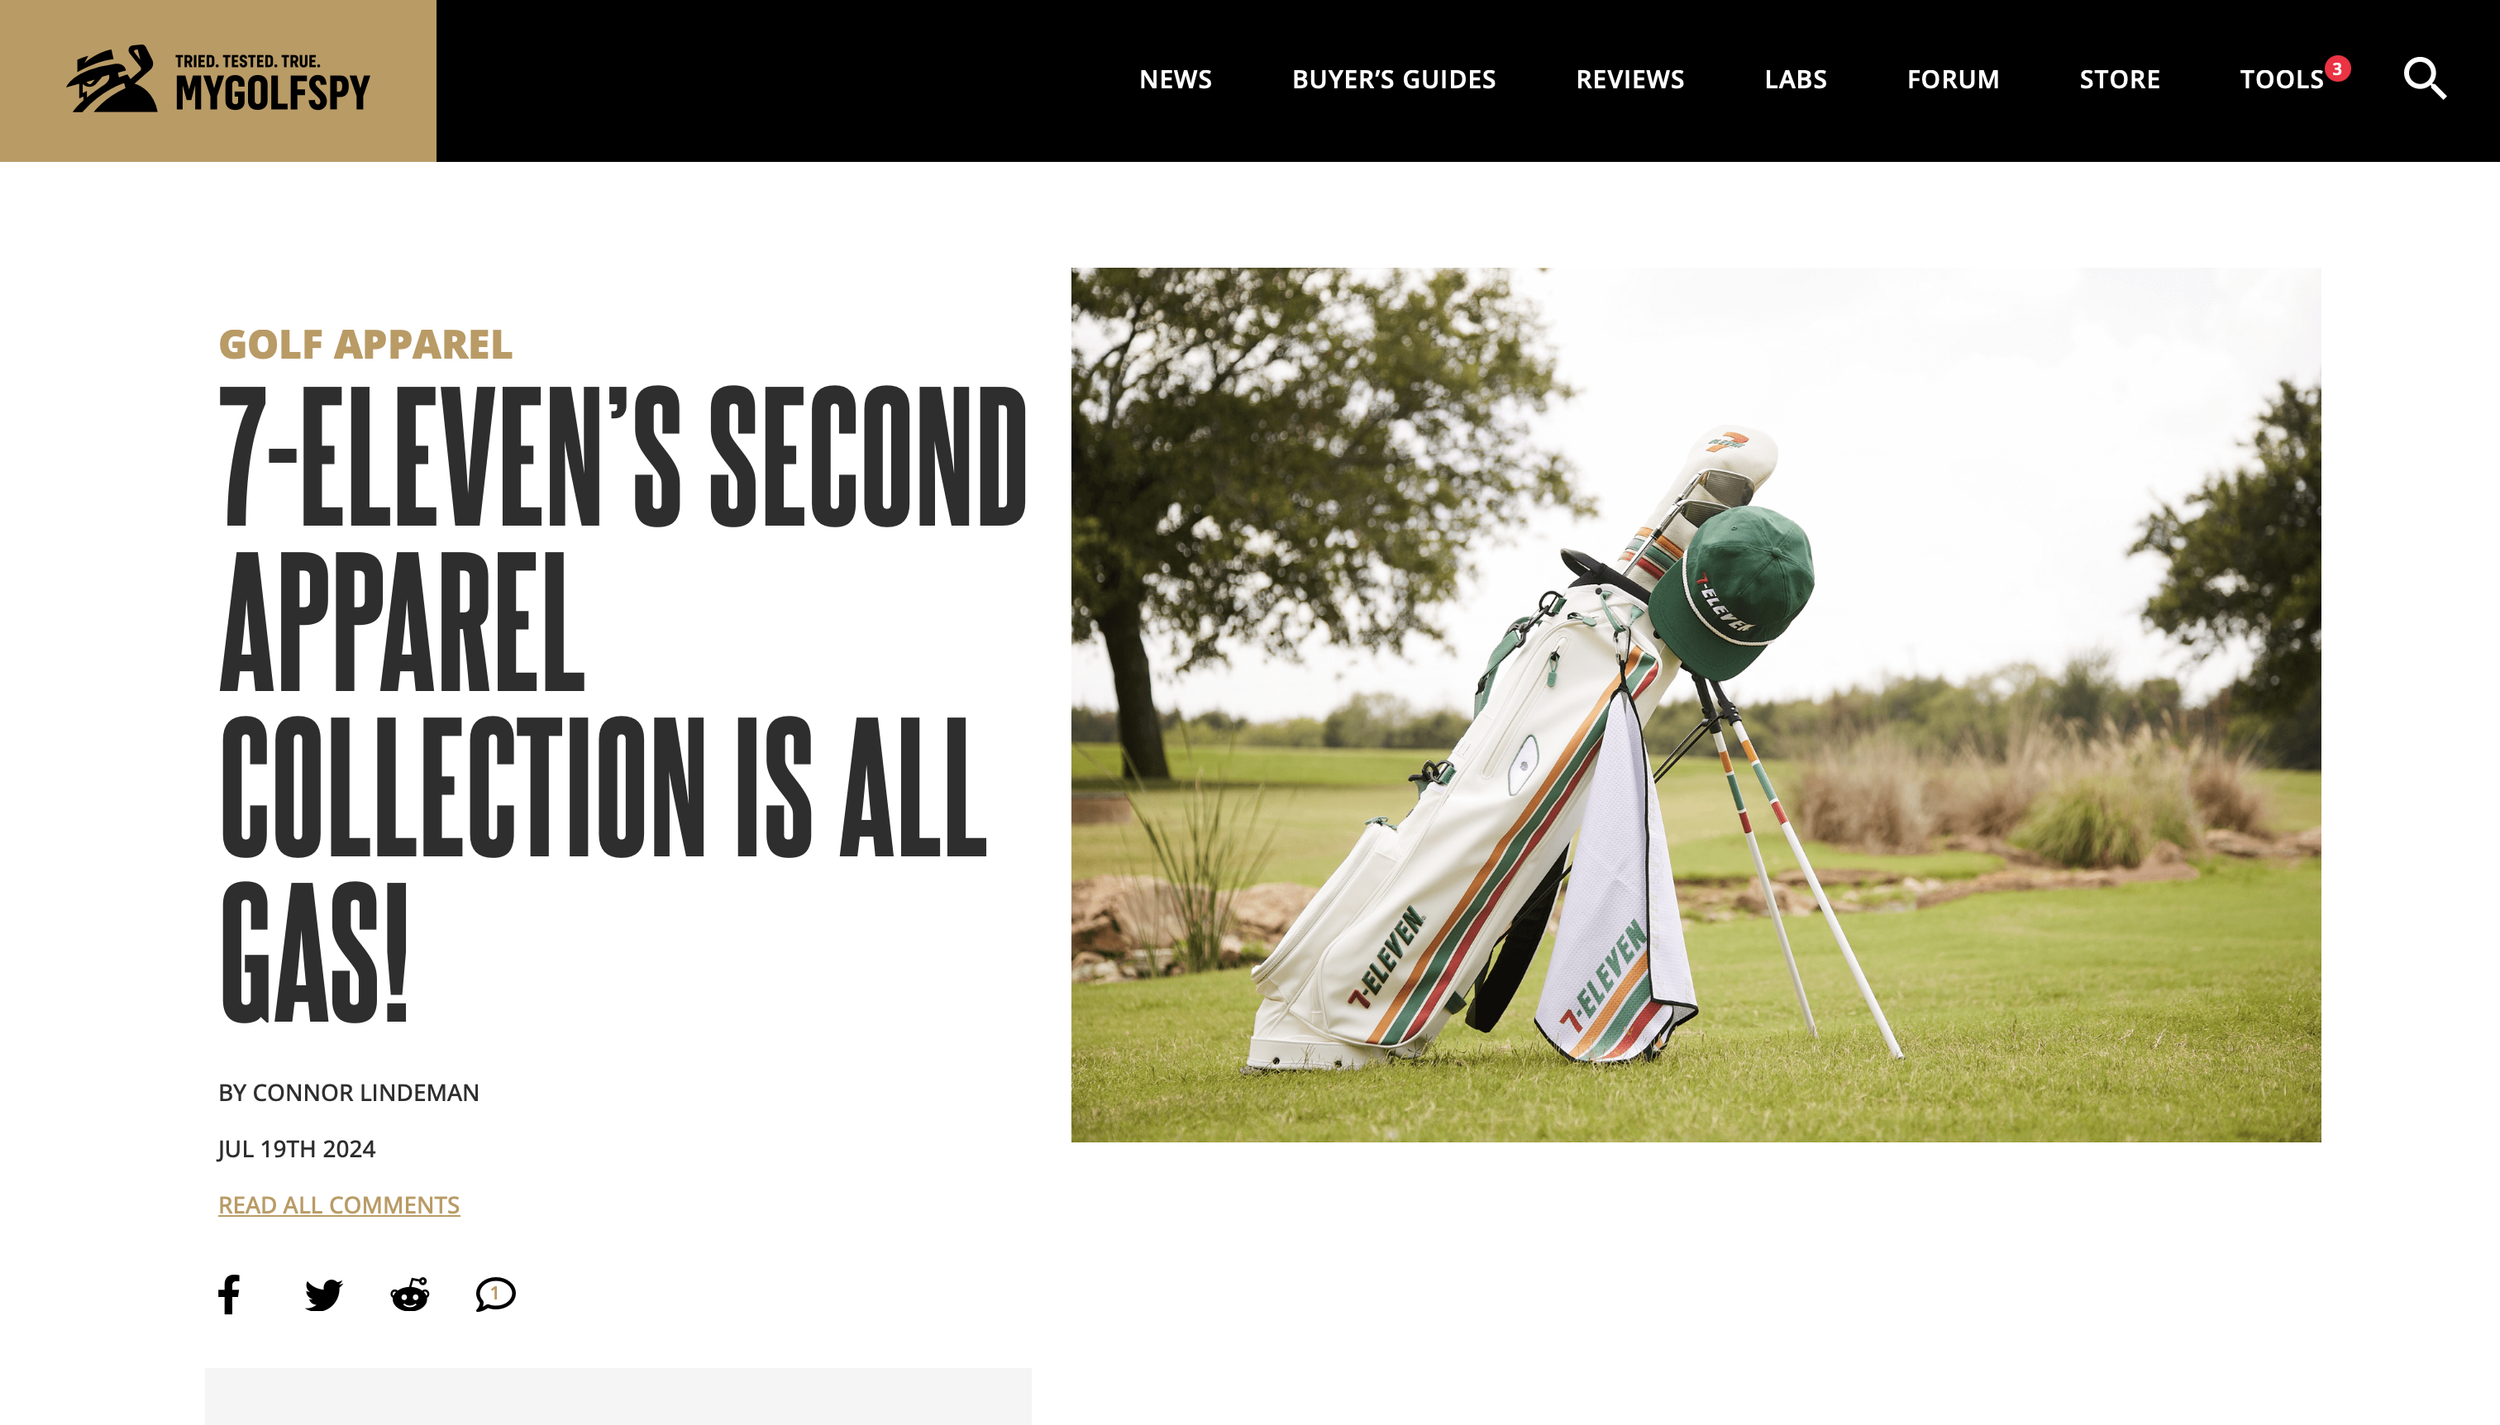Click the Read All Comments link
Viewport: 2500px width, 1425px height.
coord(339,1204)
